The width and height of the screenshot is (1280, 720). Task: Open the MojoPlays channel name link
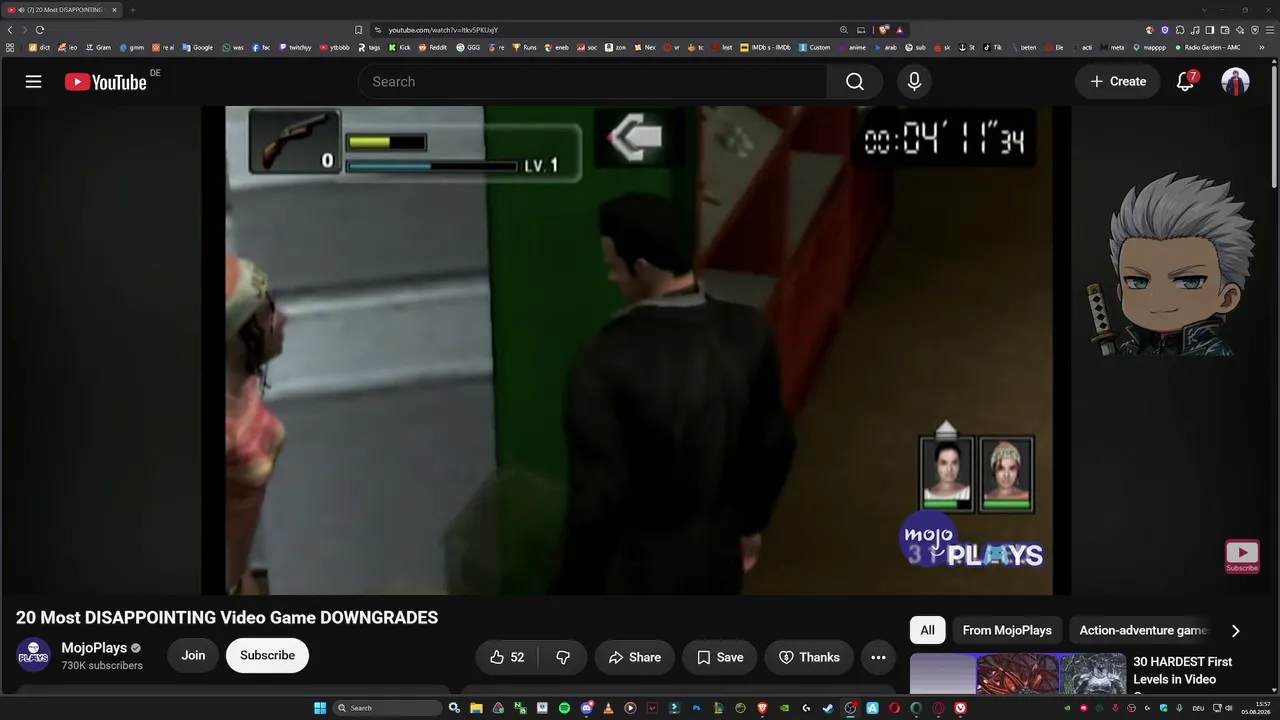[94, 648]
